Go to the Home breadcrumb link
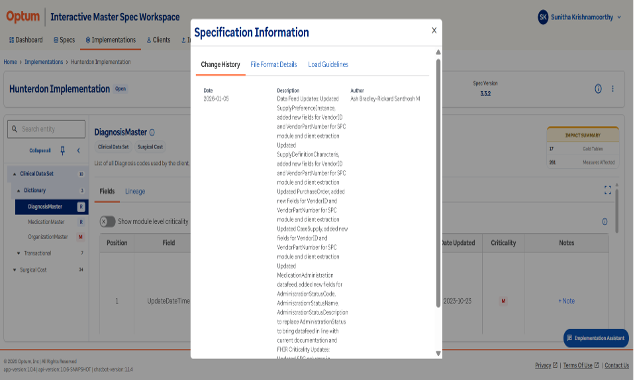This screenshot has width=634, height=380. point(10,62)
